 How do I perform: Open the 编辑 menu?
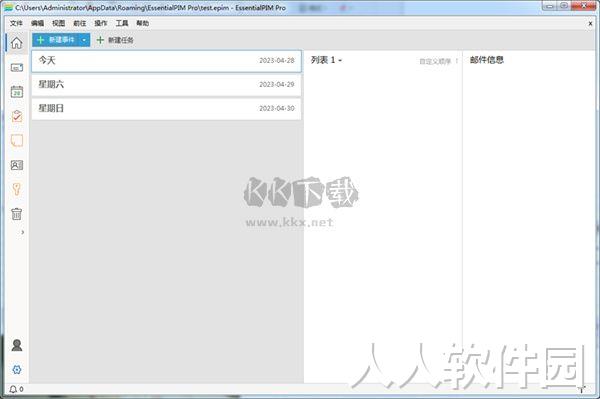(38, 23)
